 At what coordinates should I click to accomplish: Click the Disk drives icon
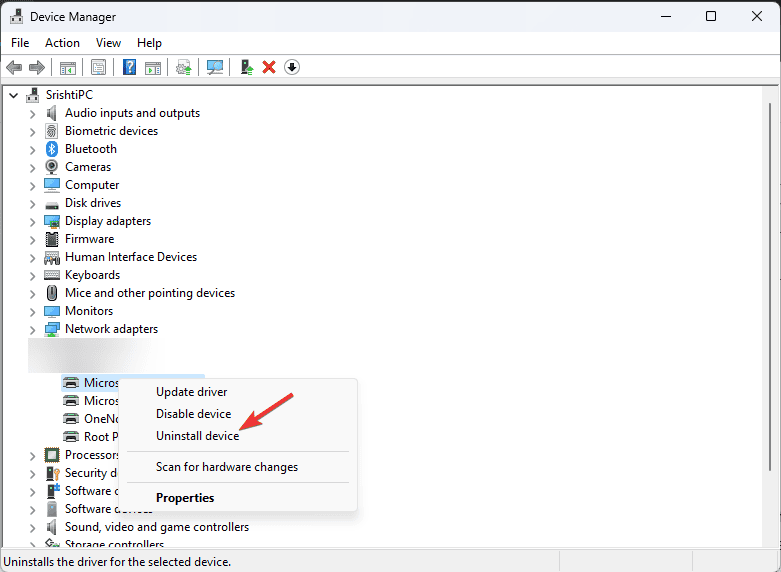[52, 204]
